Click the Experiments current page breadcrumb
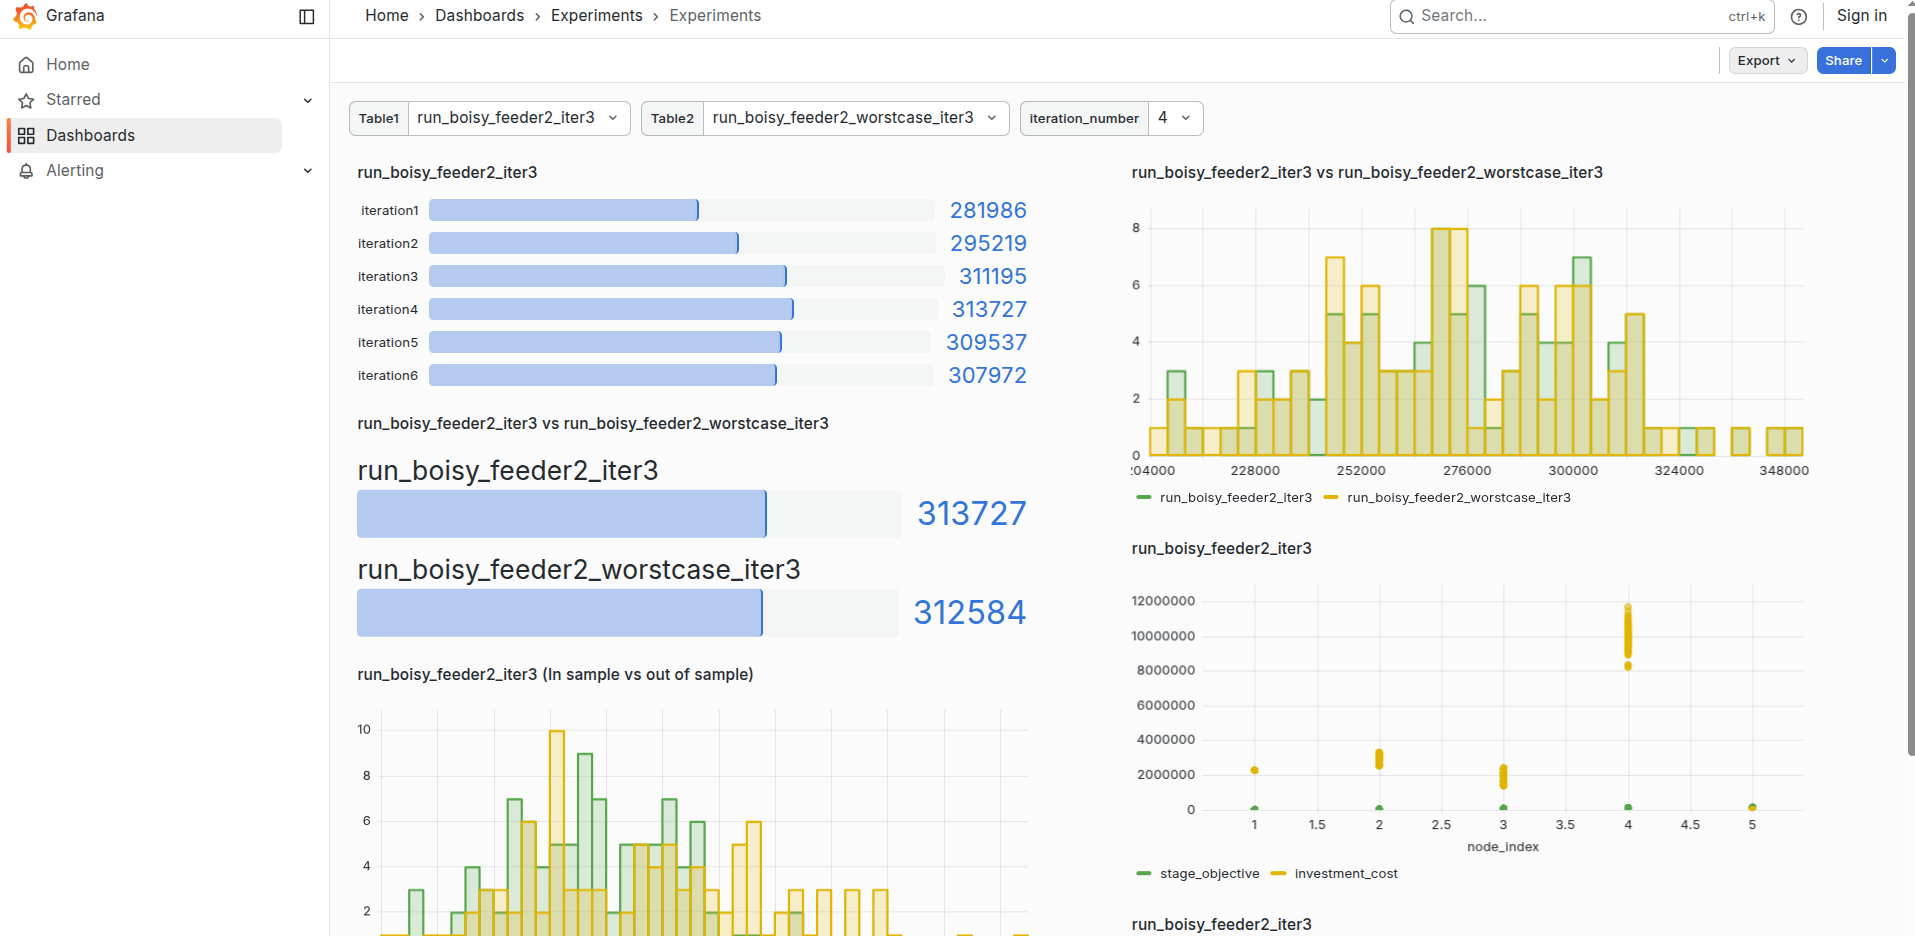The height and width of the screenshot is (936, 1915). [715, 16]
